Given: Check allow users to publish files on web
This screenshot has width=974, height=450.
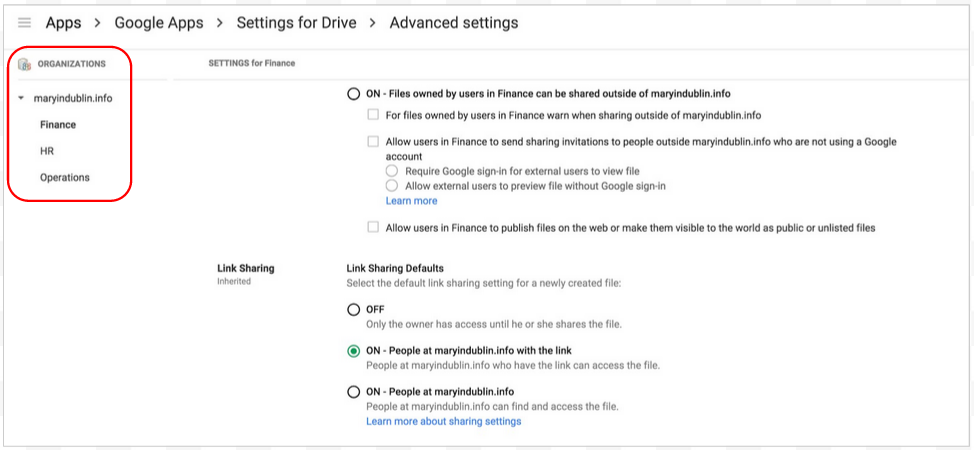Looking at the screenshot, I should click(373, 227).
